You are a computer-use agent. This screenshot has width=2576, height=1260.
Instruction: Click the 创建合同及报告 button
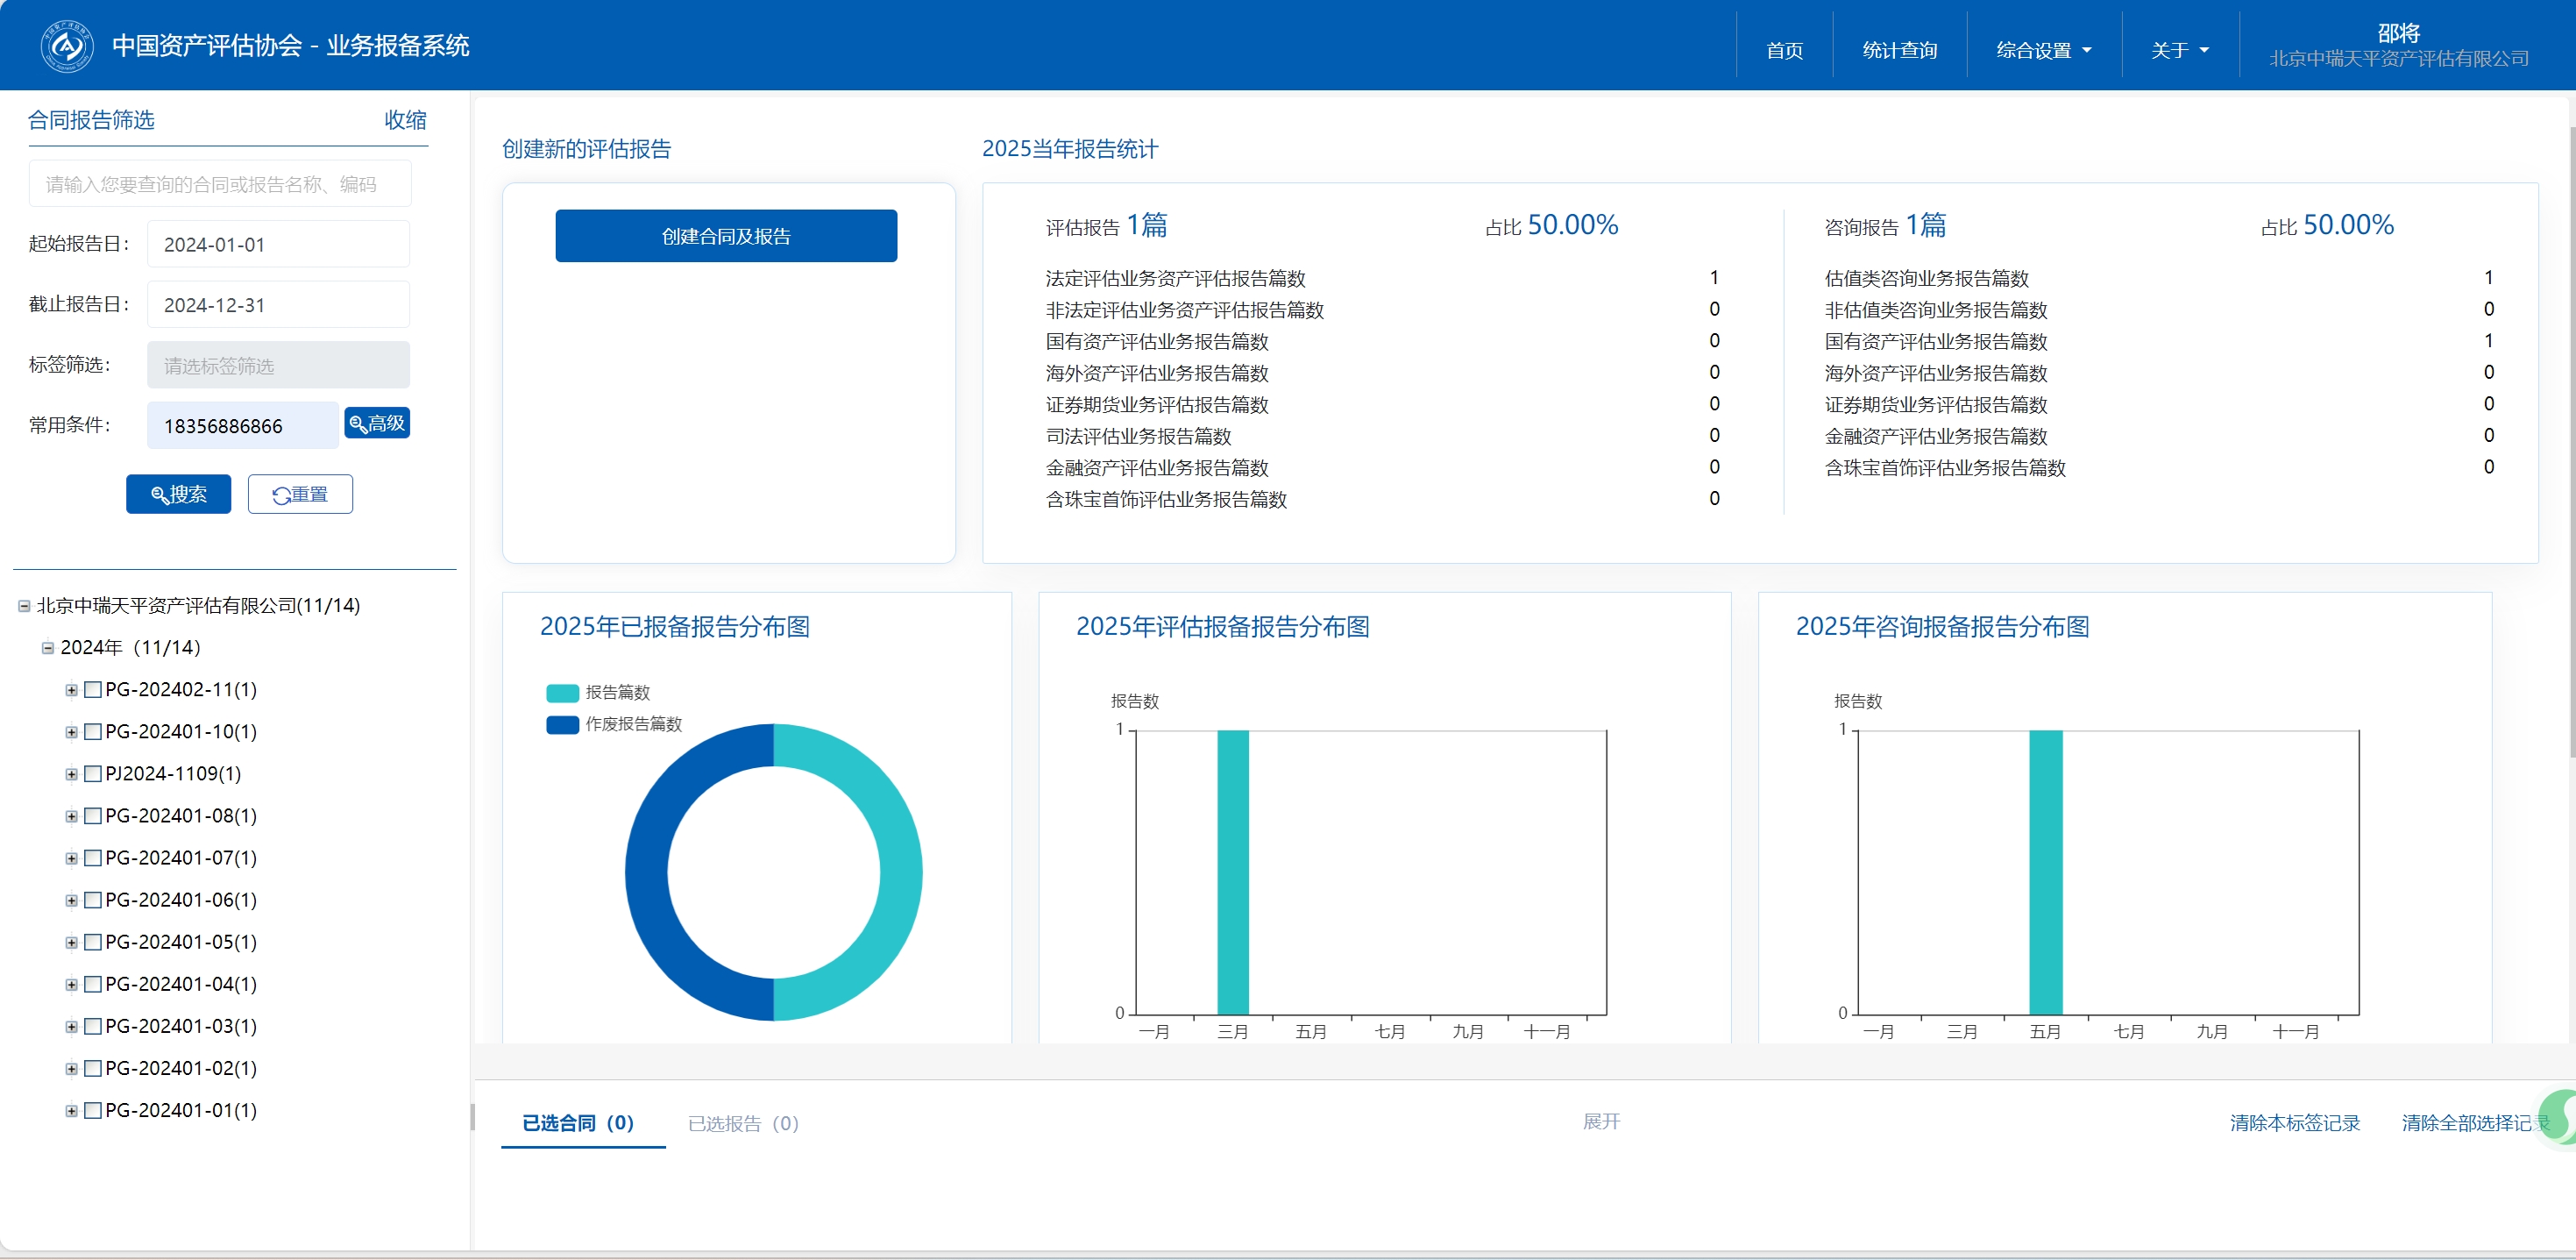[x=726, y=236]
